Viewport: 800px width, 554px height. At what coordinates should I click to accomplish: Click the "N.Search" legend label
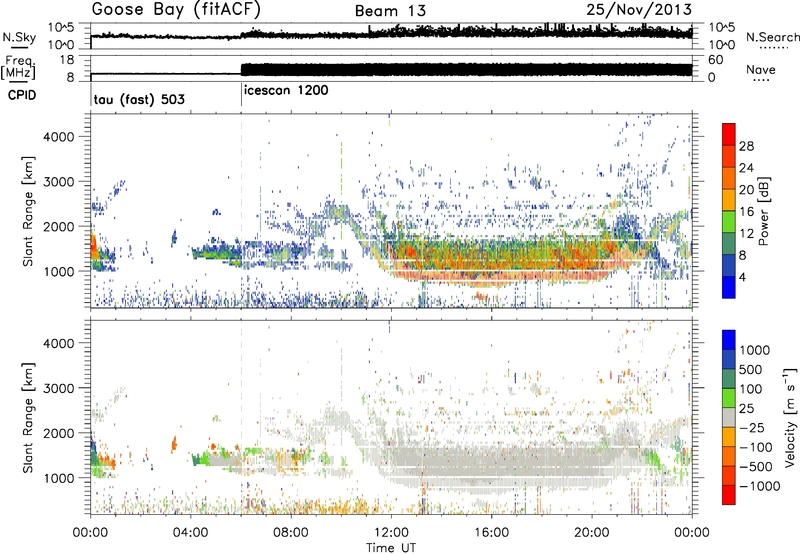772,37
